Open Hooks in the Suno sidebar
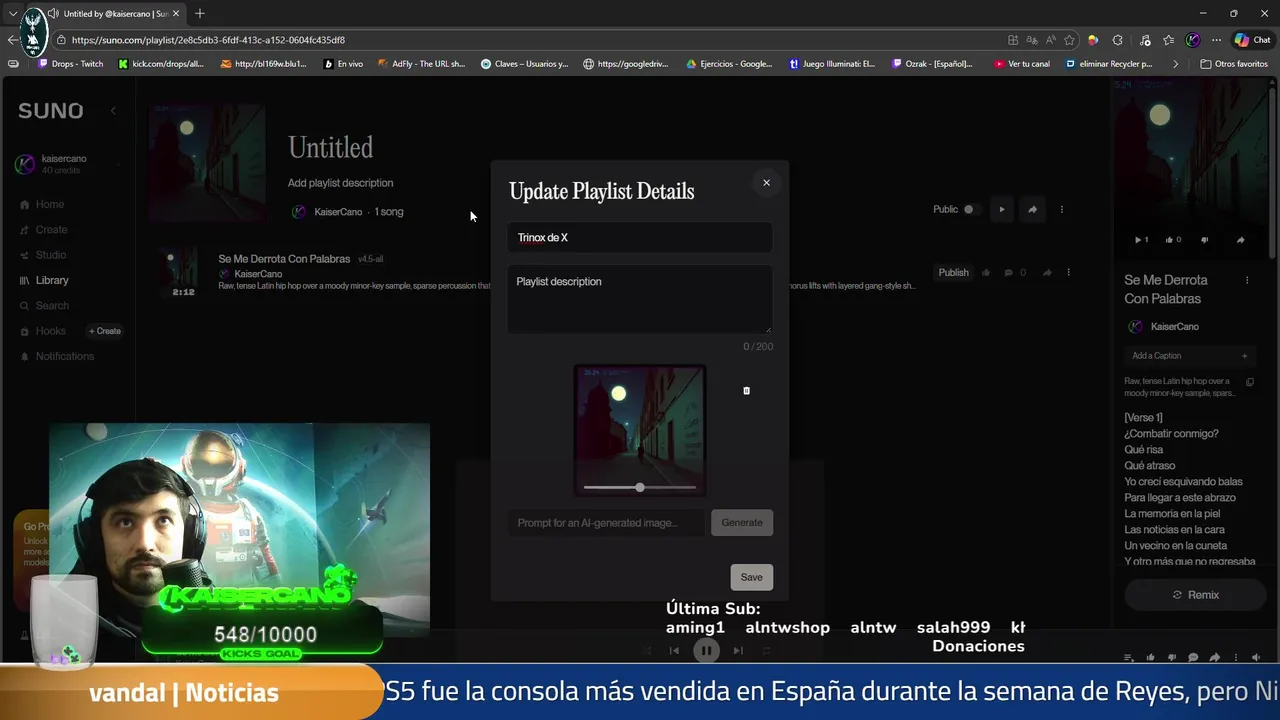Image resolution: width=1280 pixels, height=720 pixels. [50, 331]
